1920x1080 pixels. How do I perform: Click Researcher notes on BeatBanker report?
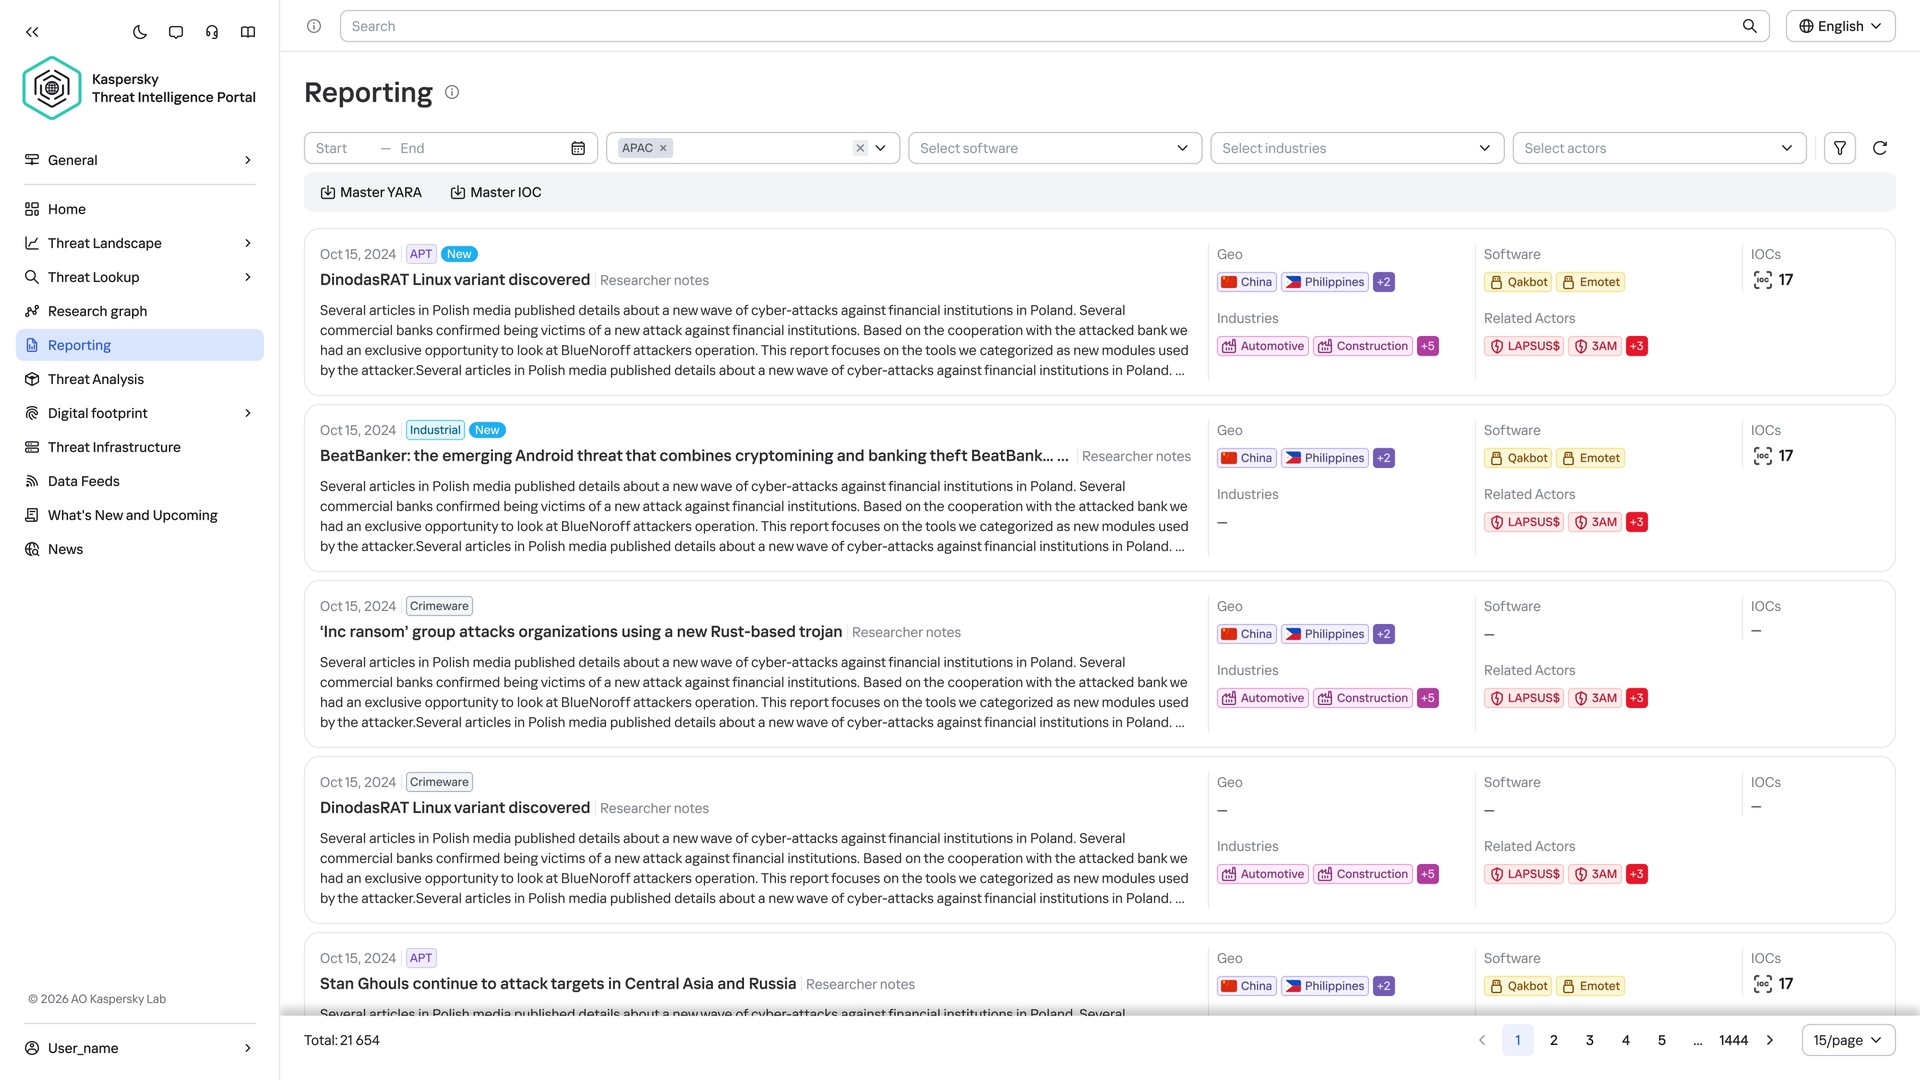click(1136, 456)
